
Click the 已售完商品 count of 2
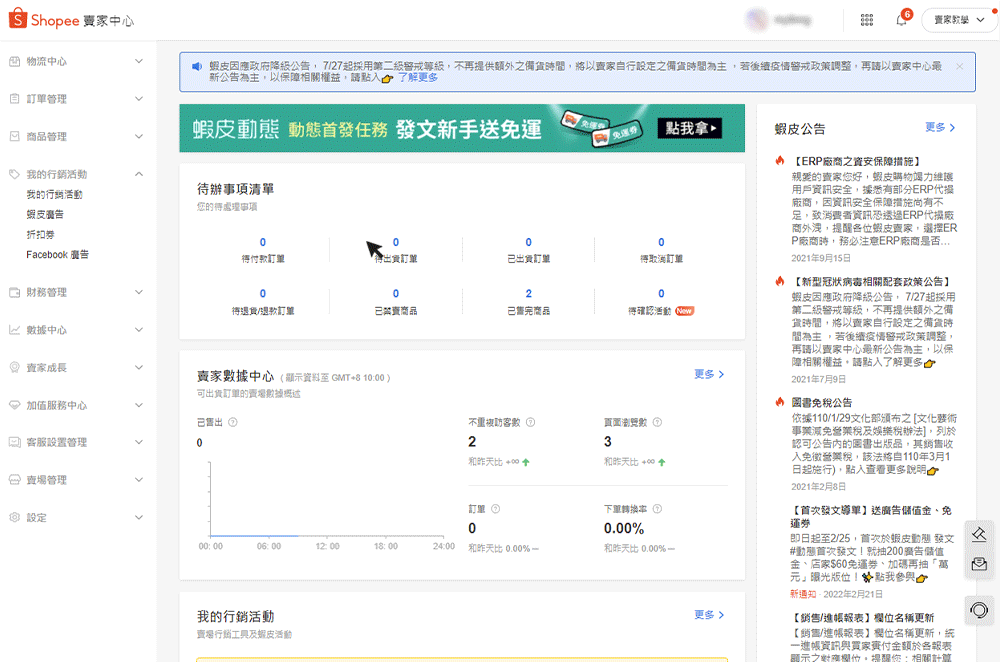528,293
